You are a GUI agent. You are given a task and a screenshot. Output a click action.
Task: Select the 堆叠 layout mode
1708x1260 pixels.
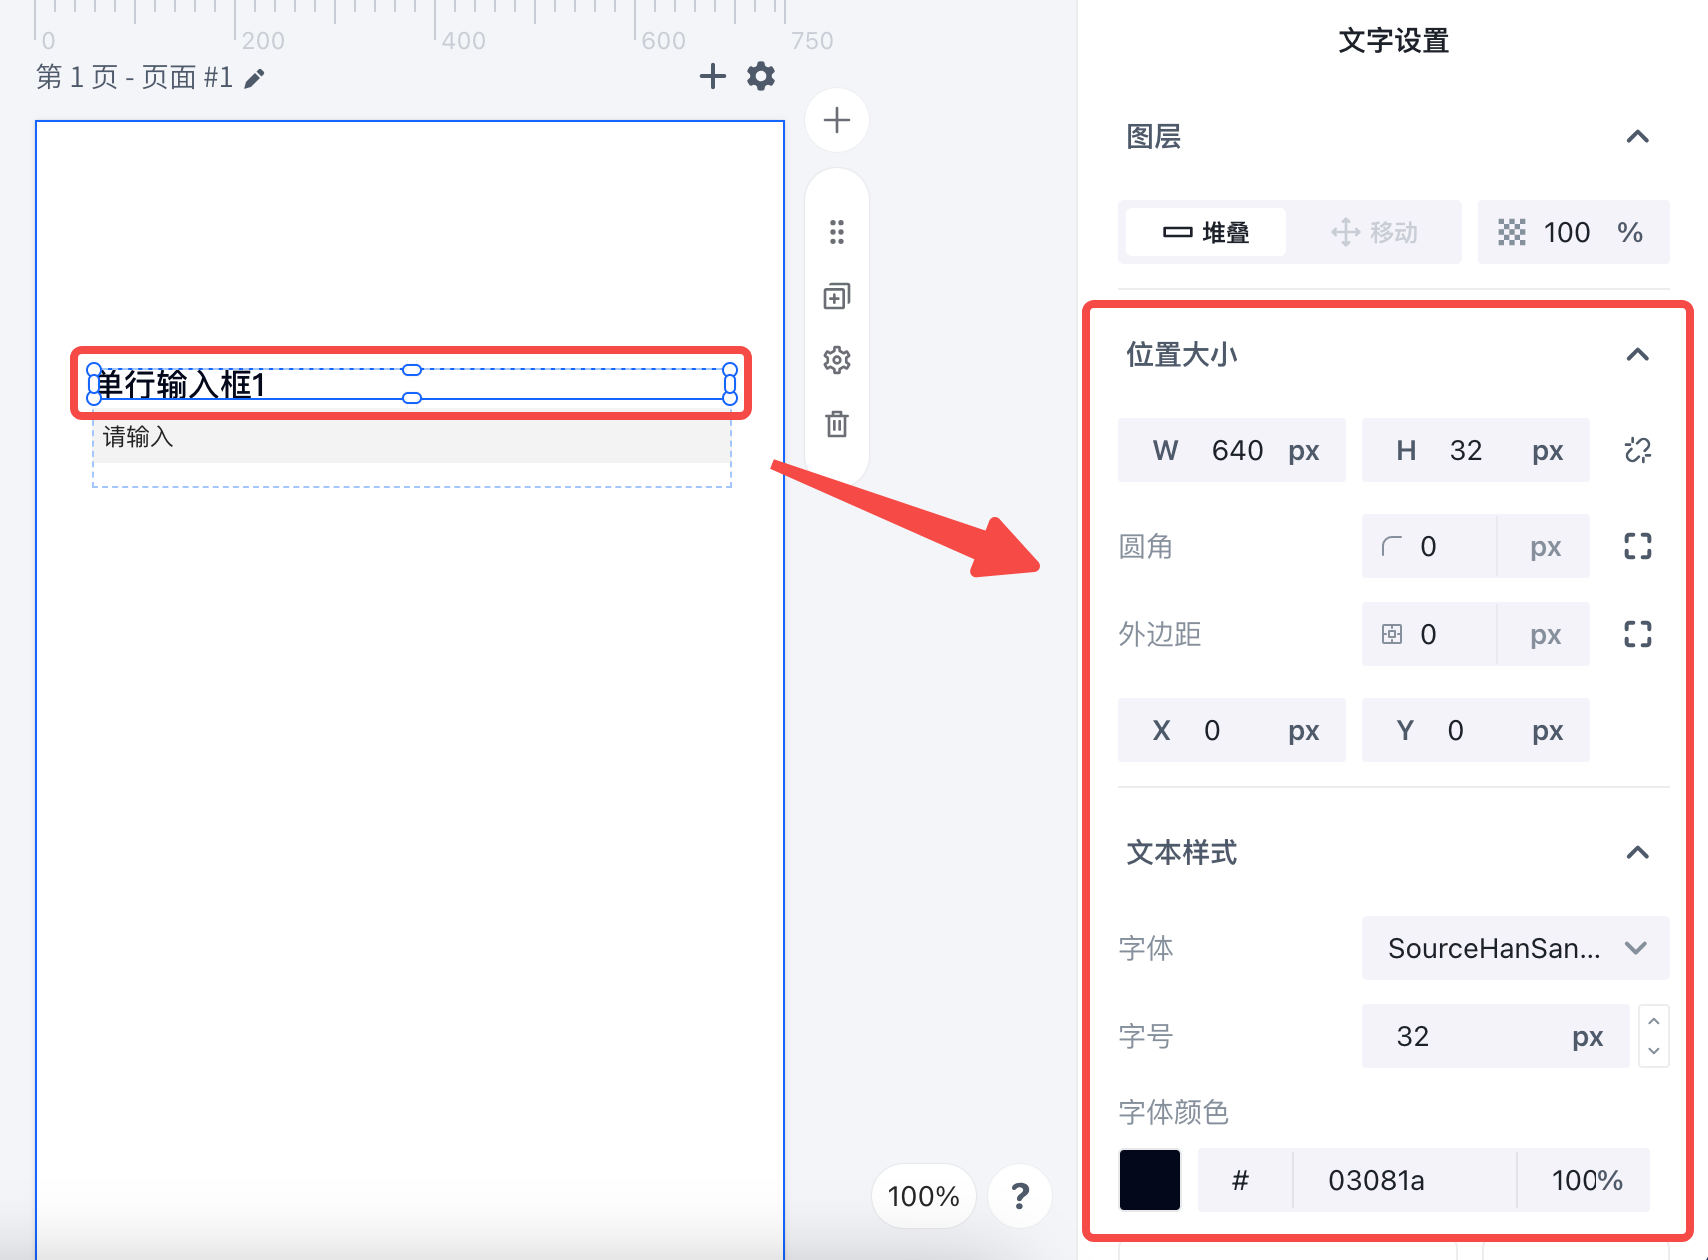point(1206,233)
